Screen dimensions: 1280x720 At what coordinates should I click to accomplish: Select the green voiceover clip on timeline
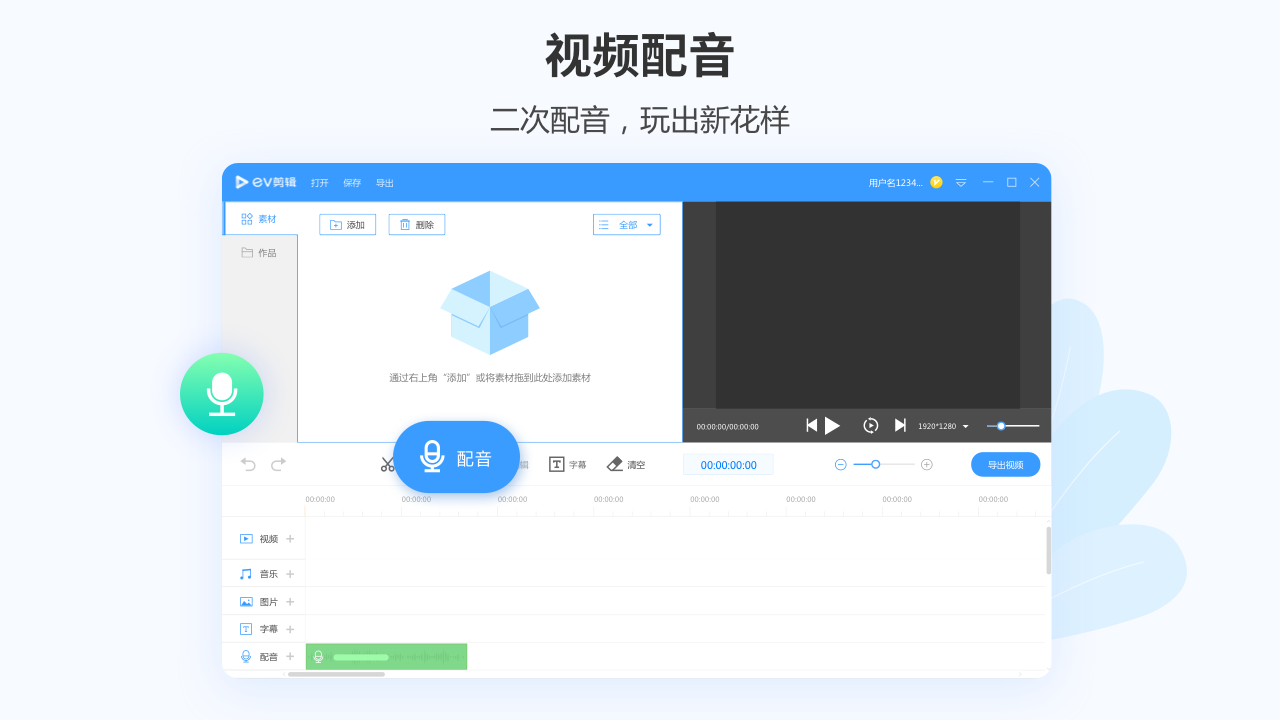pyautogui.click(x=386, y=656)
